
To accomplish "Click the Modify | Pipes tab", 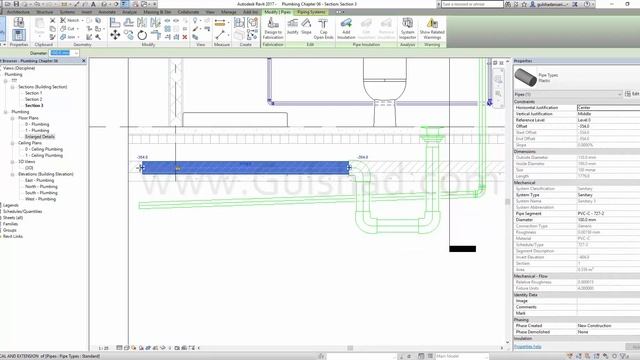I will tap(278, 12).
